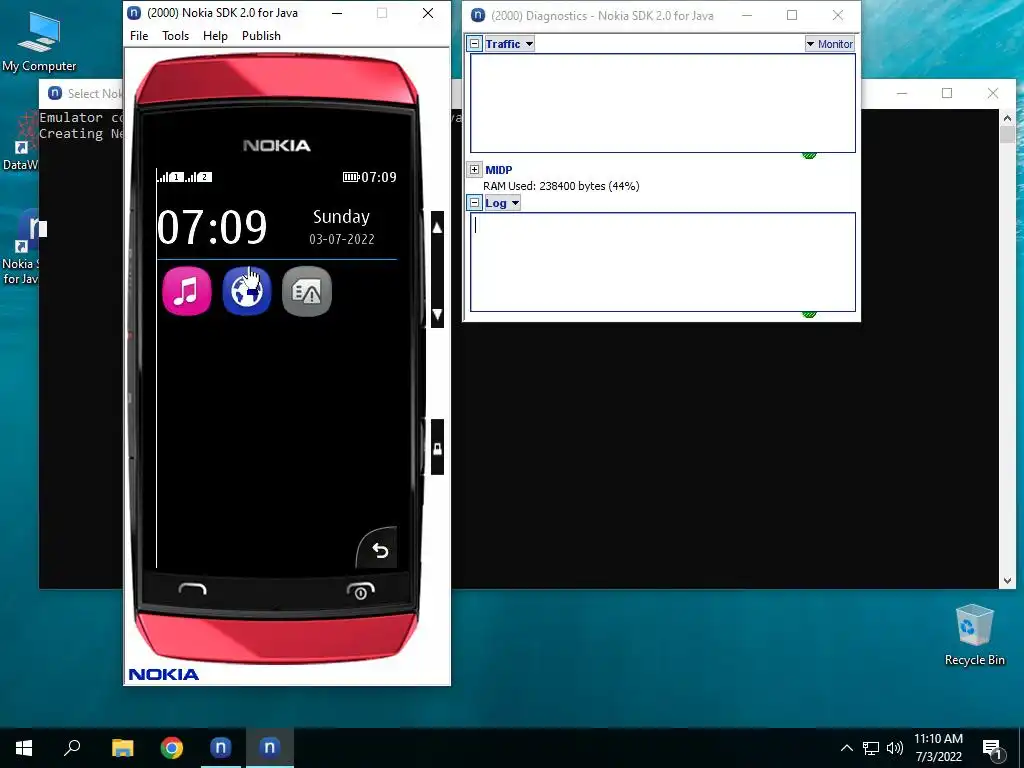Image resolution: width=1024 pixels, height=768 pixels.
Task: Click the RAM Used text in Diagnostics
Action: point(561,186)
